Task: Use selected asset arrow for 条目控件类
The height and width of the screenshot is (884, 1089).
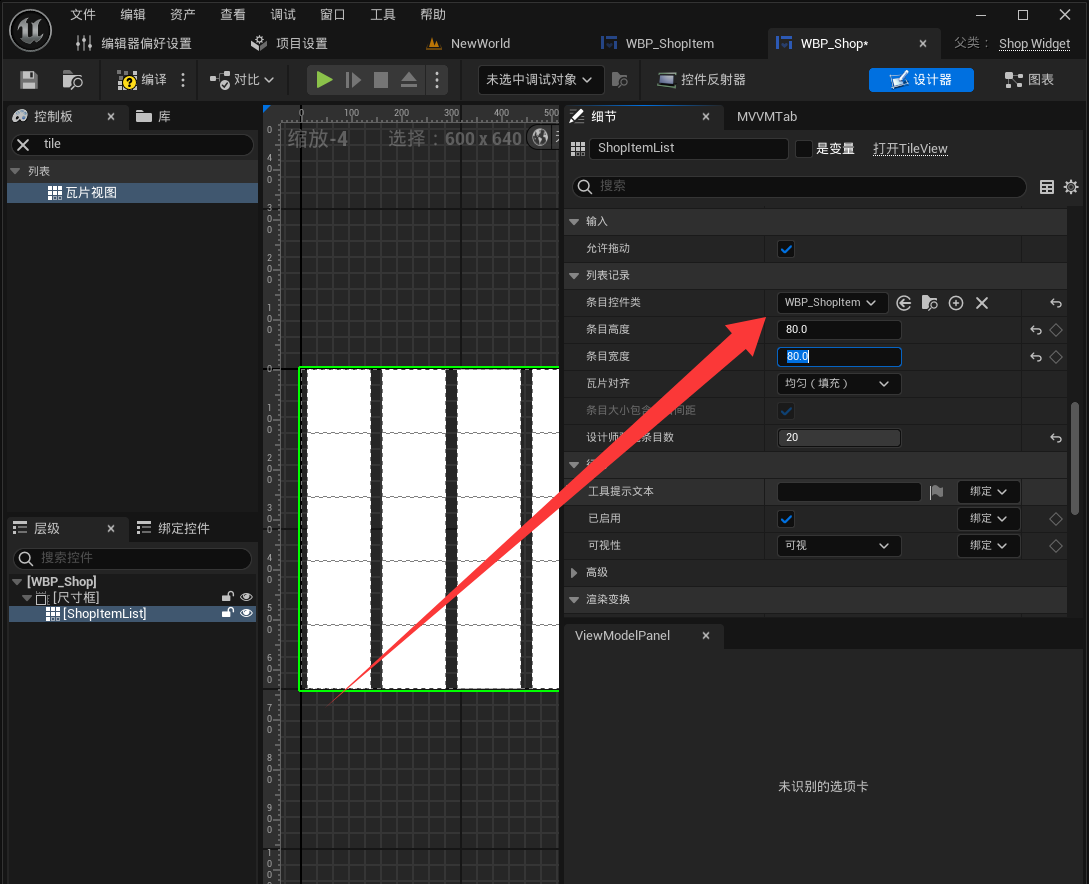Action: coord(904,303)
